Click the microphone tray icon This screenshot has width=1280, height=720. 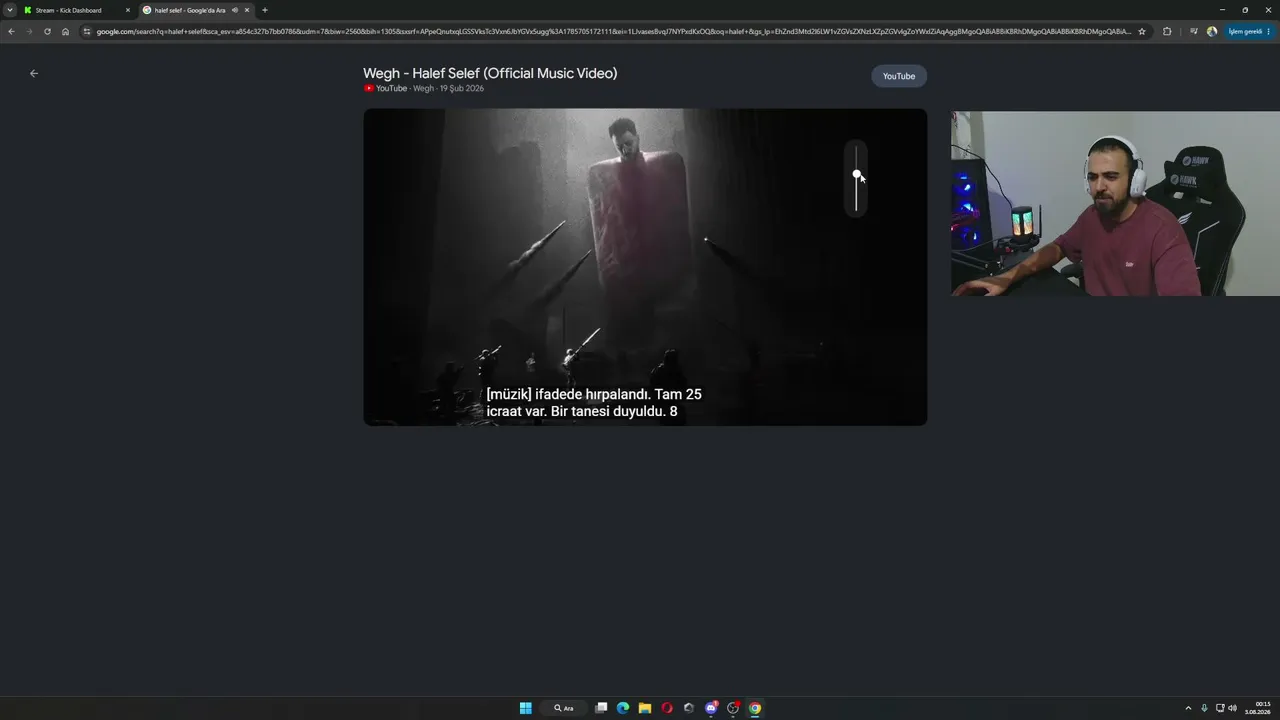[x=1204, y=708]
